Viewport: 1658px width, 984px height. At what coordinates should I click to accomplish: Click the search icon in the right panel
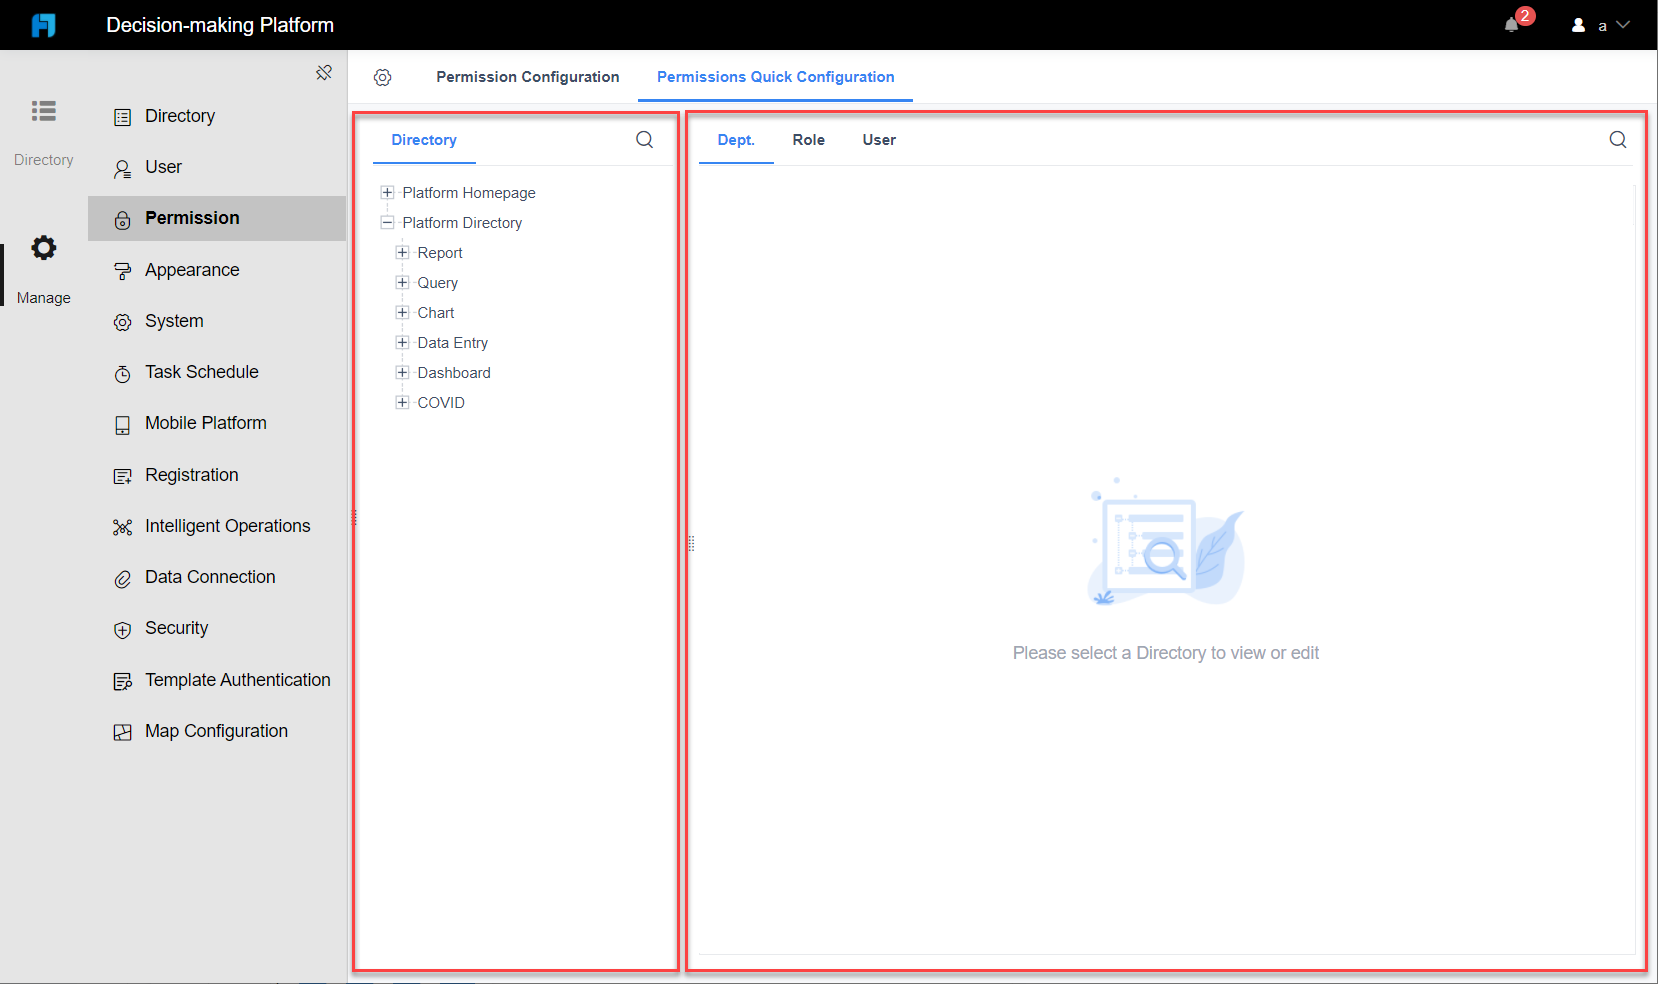(x=1617, y=140)
